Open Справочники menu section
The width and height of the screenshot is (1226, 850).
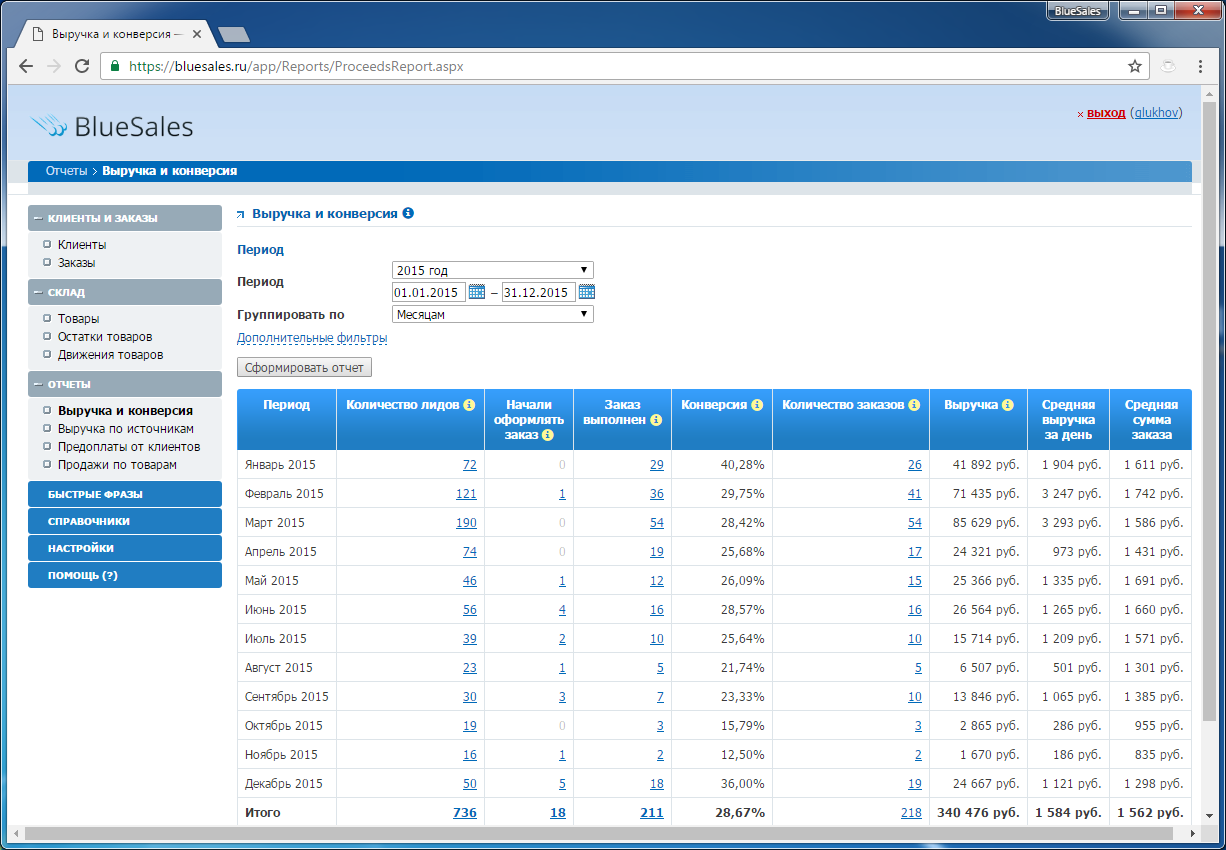[125, 521]
